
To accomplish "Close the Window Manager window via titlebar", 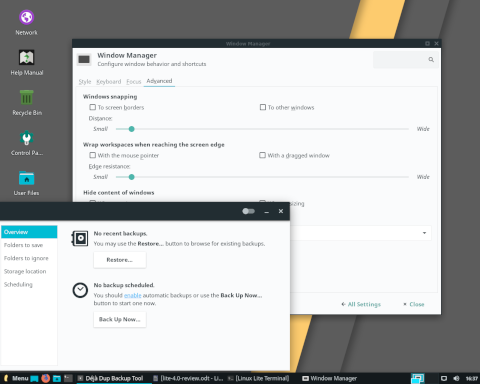I will point(436,44).
